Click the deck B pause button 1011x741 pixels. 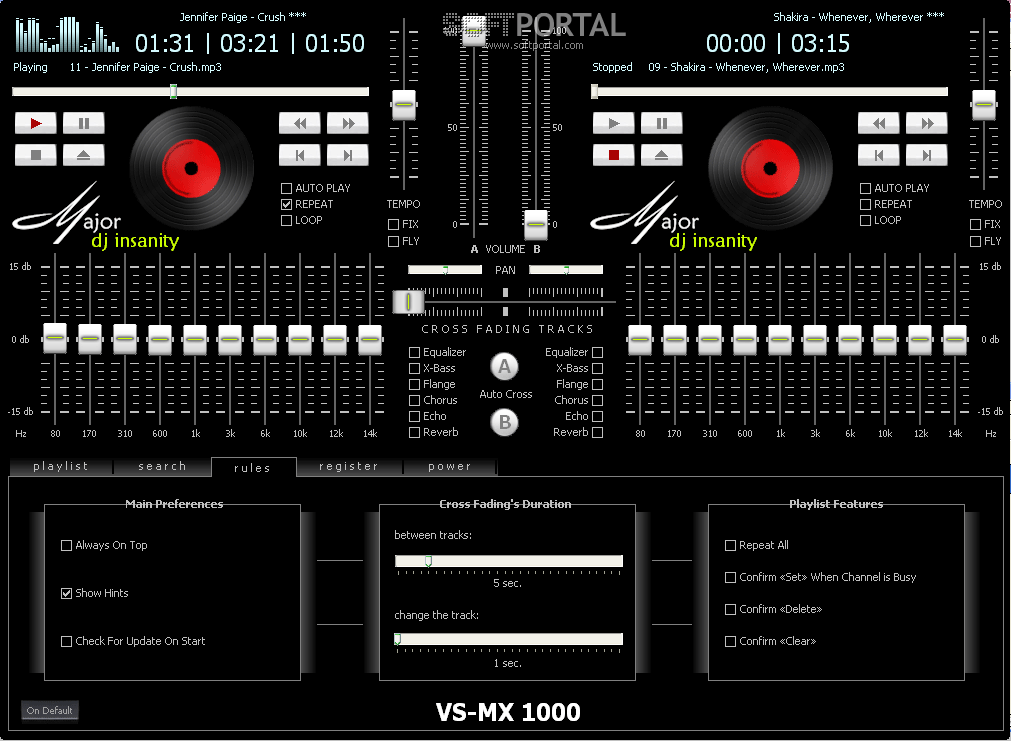point(662,123)
